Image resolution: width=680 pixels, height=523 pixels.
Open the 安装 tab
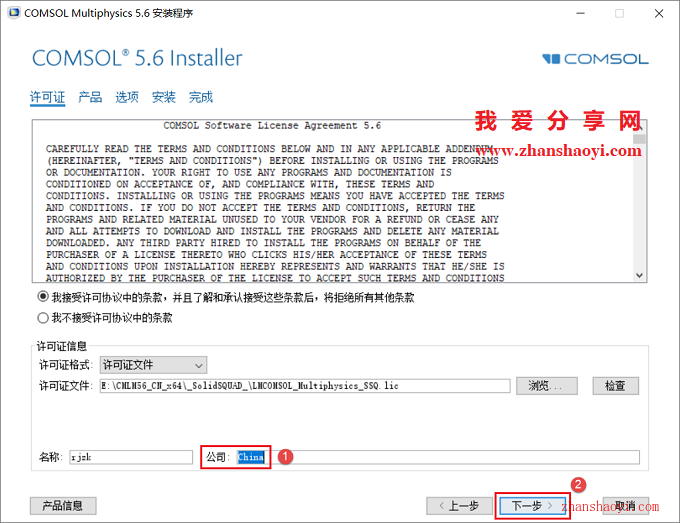coord(163,97)
